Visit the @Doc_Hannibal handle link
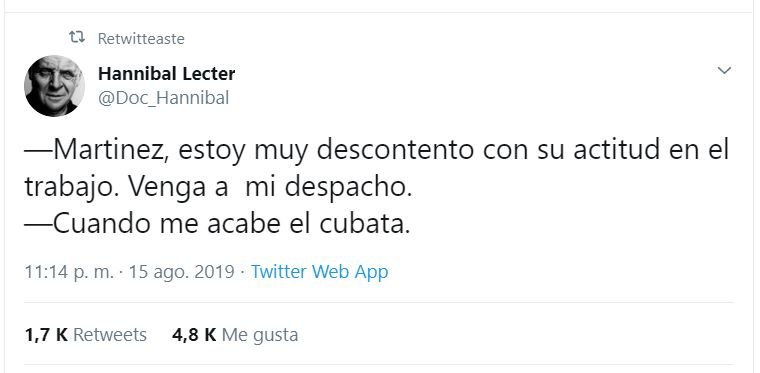 pyautogui.click(x=163, y=98)
